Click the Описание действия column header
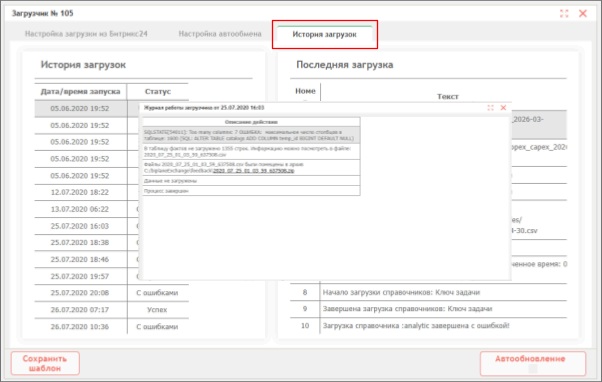602x382 pixels. point(251,122)
